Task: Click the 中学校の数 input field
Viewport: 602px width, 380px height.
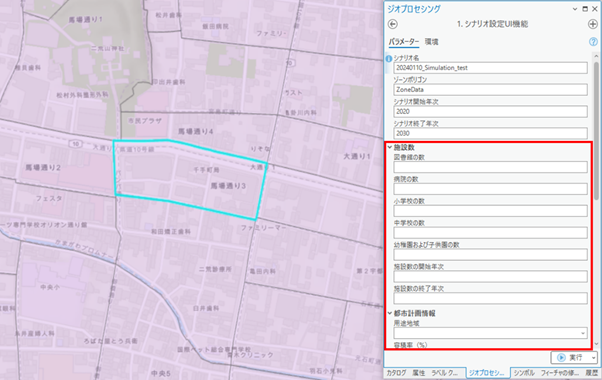Action: pyautogui.click(x=490, y=233)
